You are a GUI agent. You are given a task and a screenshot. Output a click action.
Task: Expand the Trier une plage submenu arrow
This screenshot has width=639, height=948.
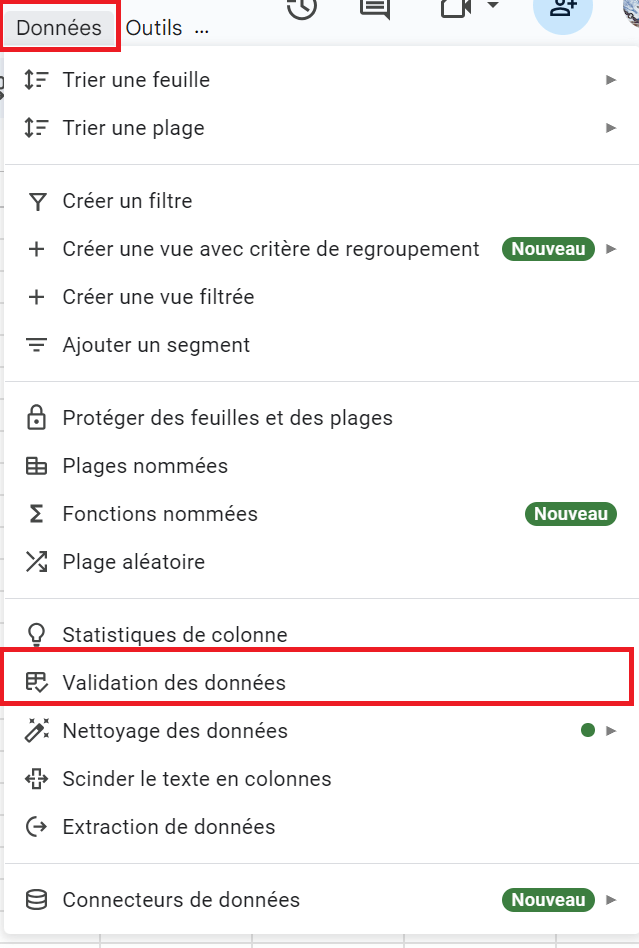pos(611,128)
